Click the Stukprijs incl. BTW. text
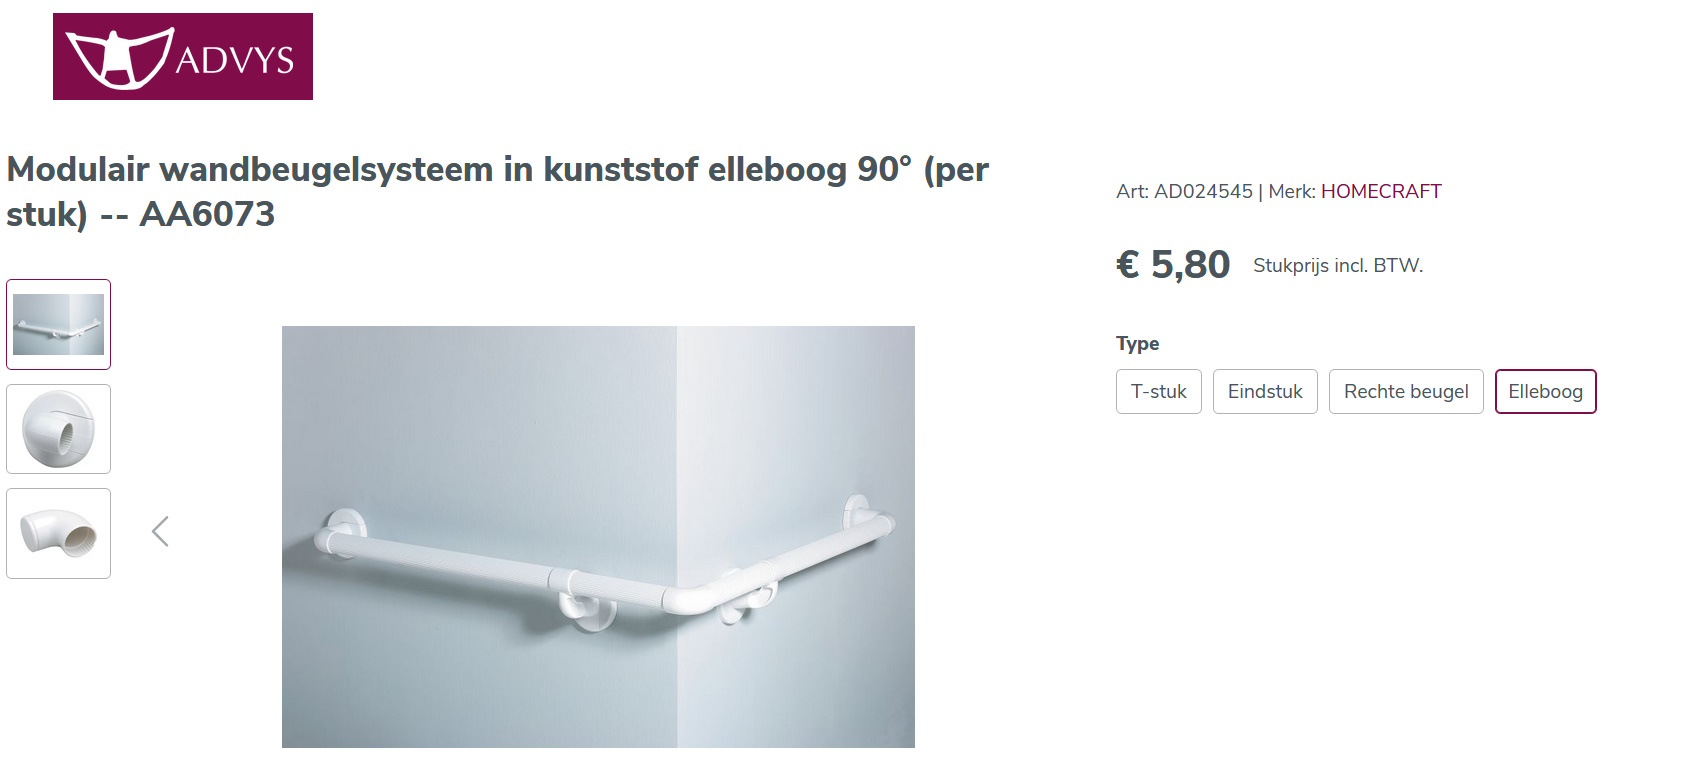This screenshot has width=1694, height=781. click(1338, 265)
